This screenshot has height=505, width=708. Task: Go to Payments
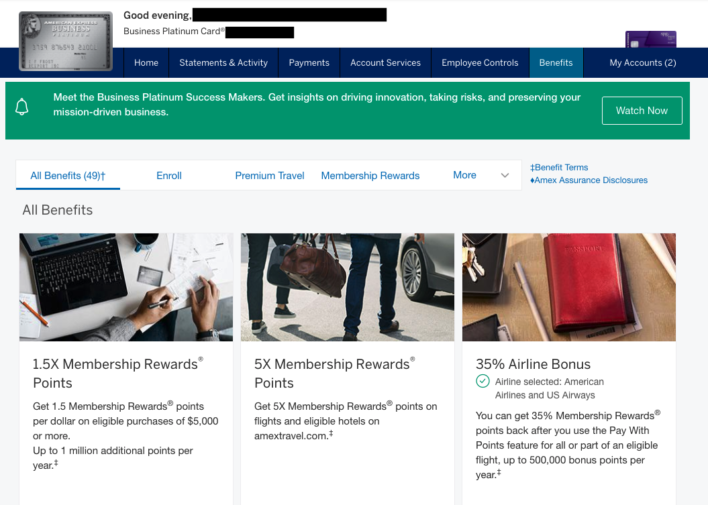coord(309,63)
